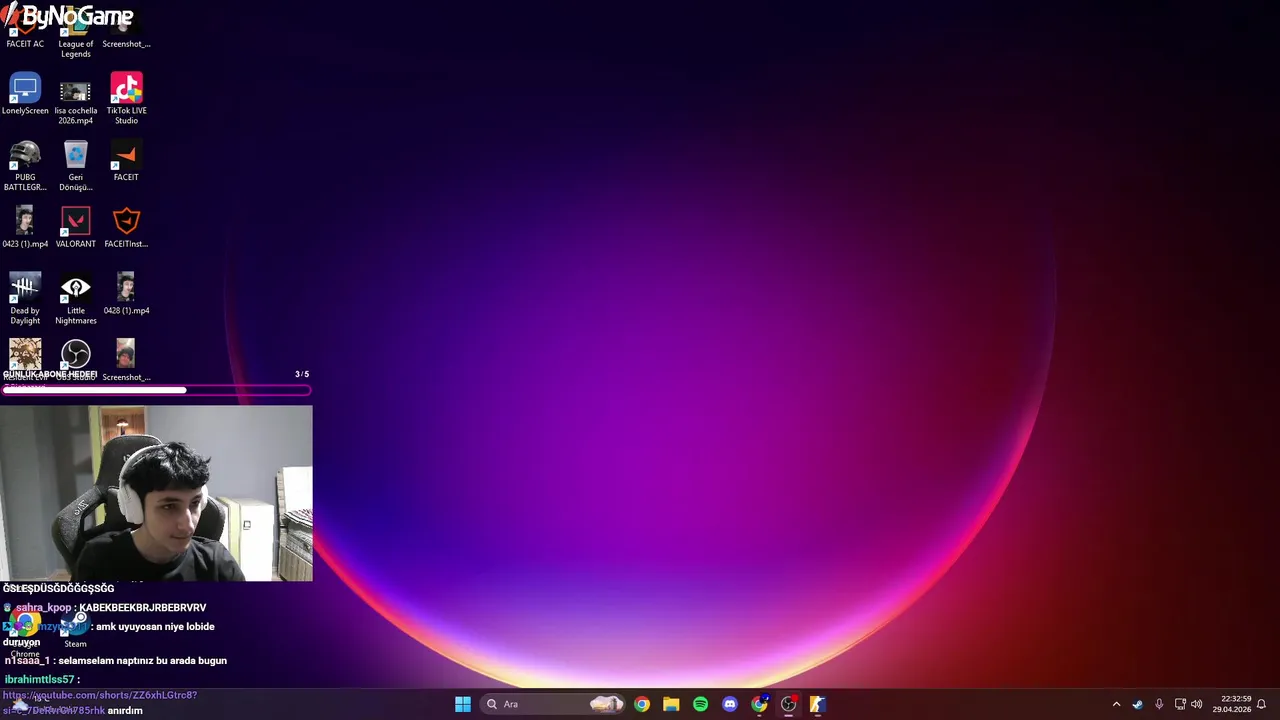Open the first Google Chrome taskbar icon
The width and height of the screenshot is (1280, 720).
click(642, 704)
